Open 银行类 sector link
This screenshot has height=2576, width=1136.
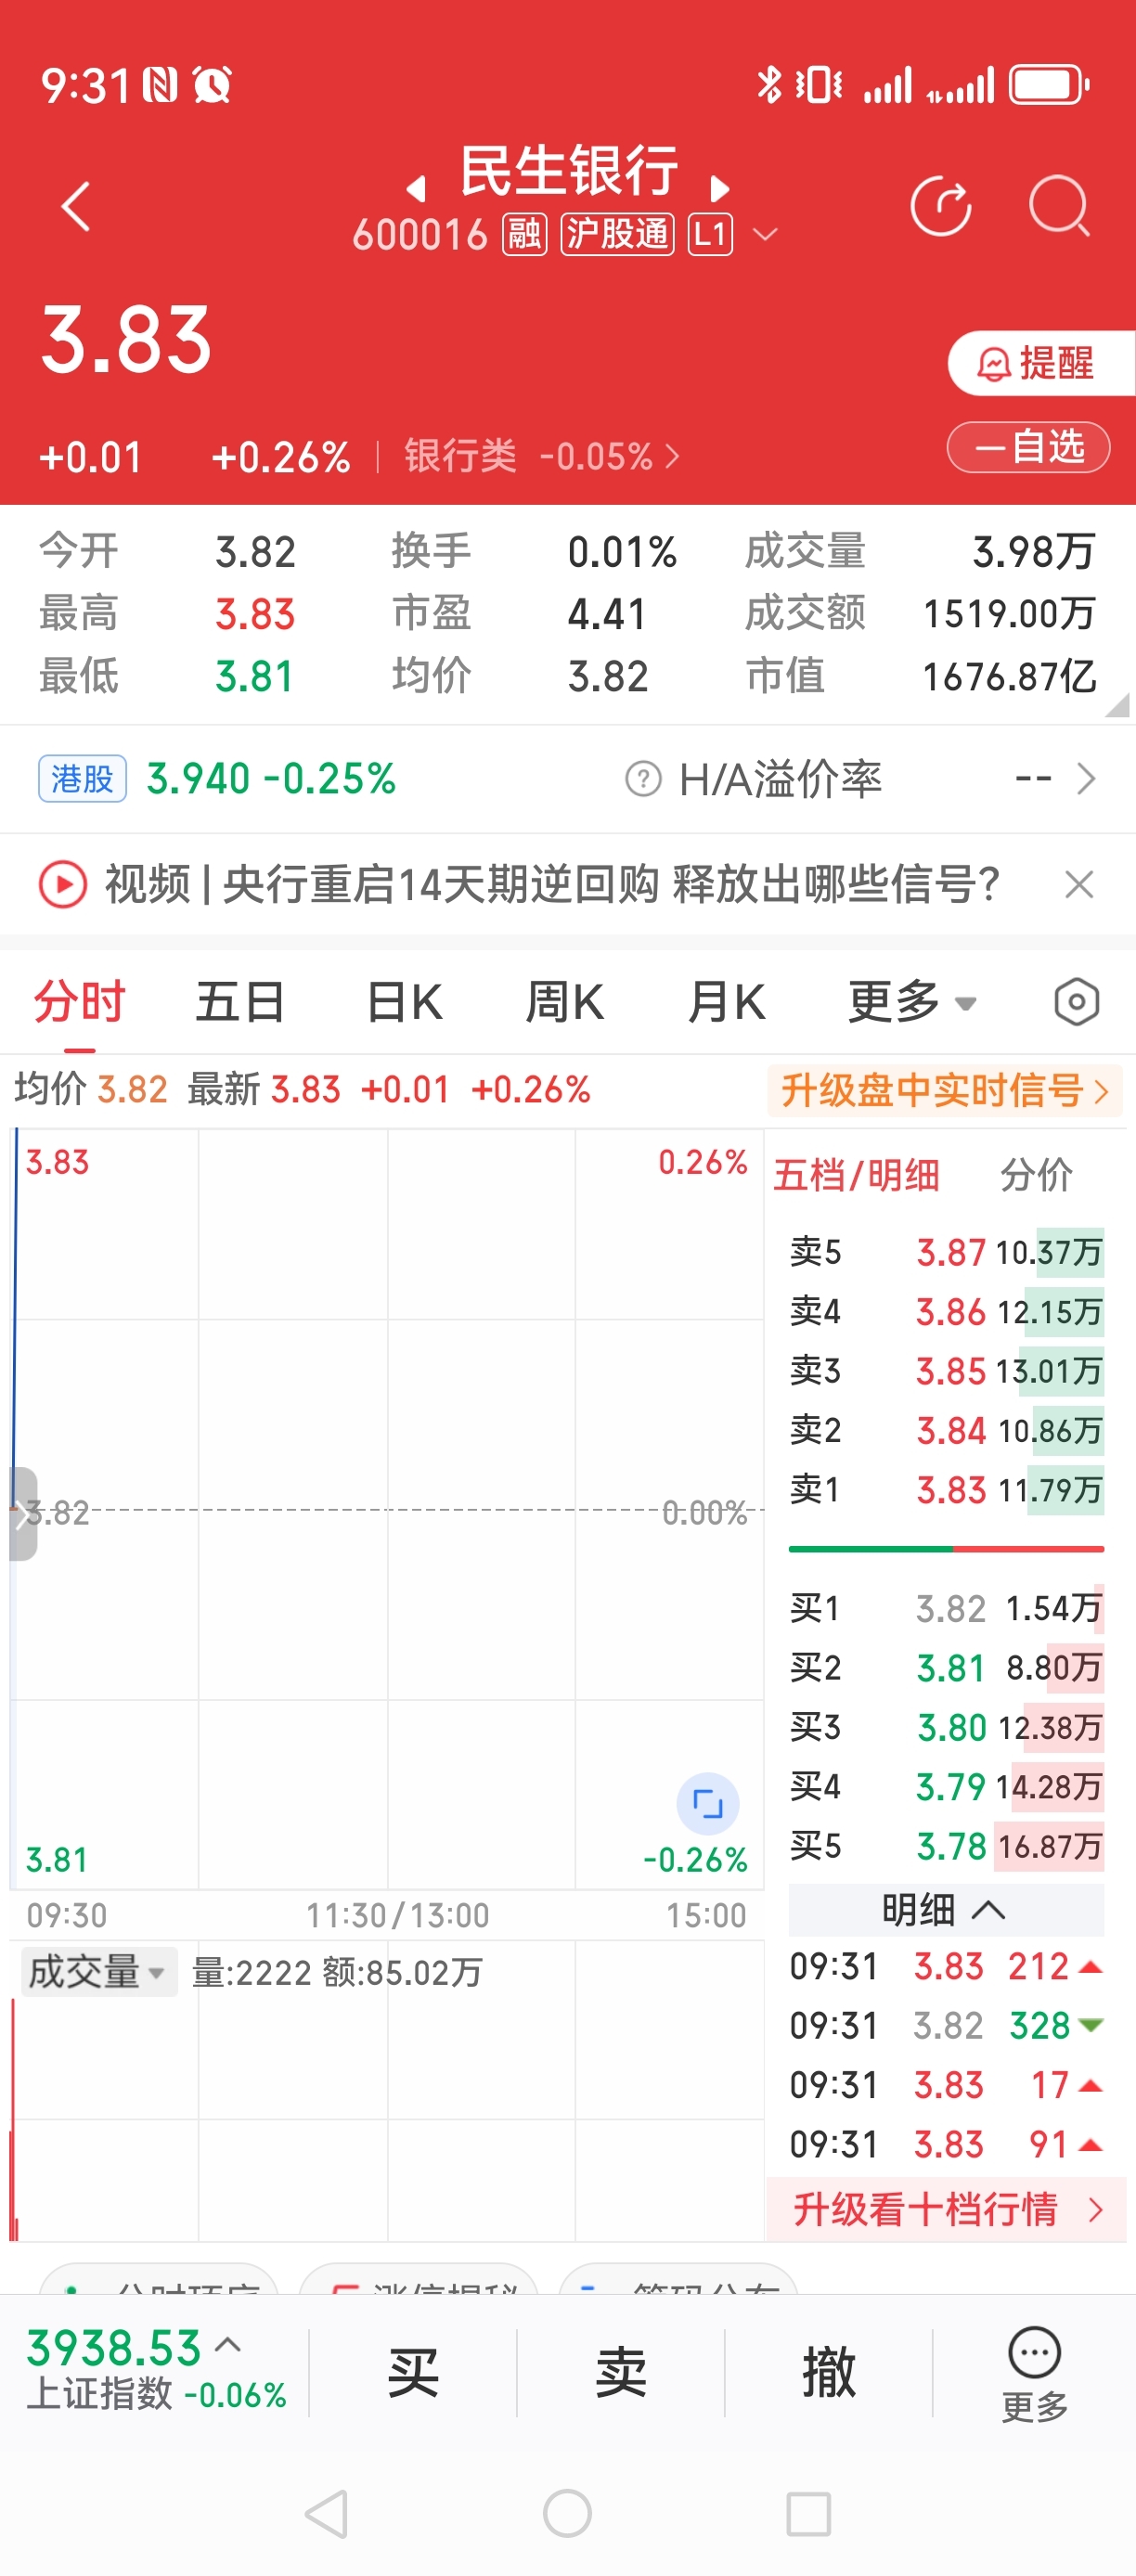pos(541,457)
